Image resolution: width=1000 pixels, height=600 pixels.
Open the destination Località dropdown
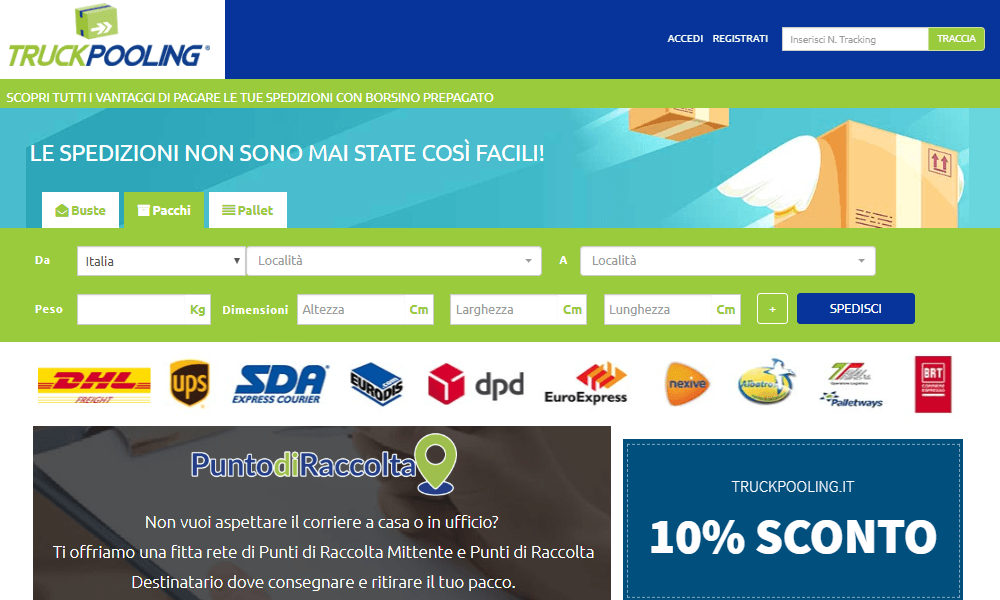coord(728,261)
